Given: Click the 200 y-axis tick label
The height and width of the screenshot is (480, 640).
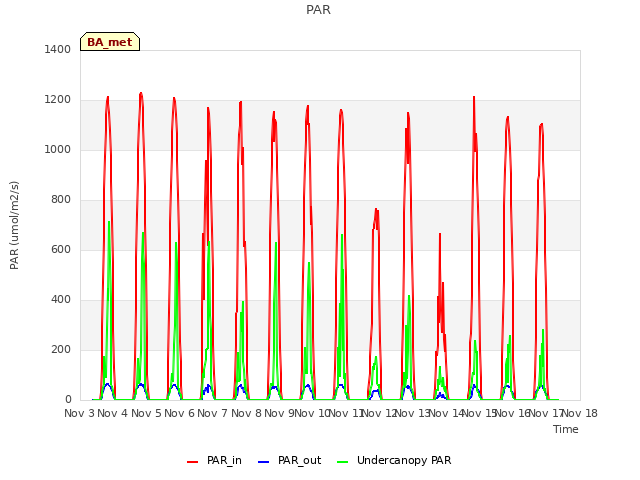Looking at the screenshot, I should coord(61,349).
